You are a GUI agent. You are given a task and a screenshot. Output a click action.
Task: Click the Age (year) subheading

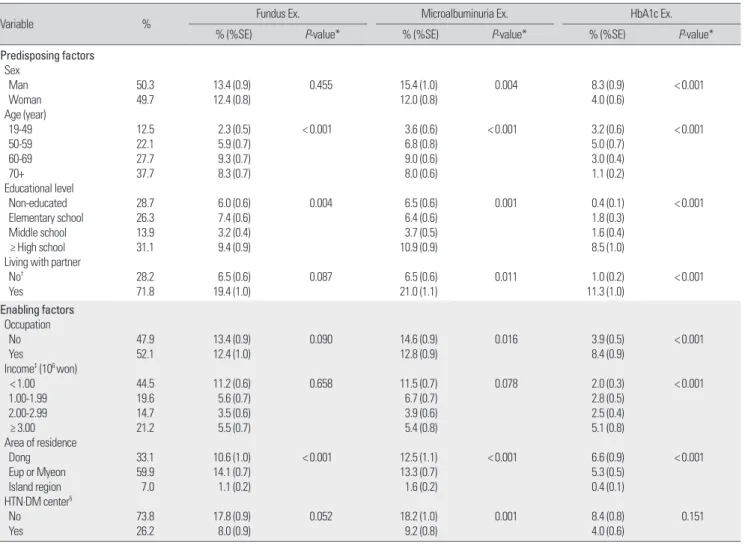click(x=25, y=115)
